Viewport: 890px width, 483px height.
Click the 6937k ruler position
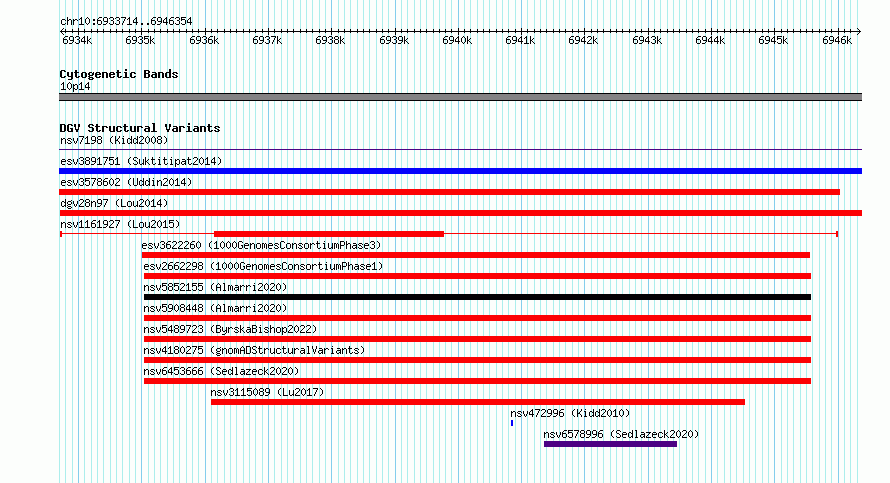point(267,40)
